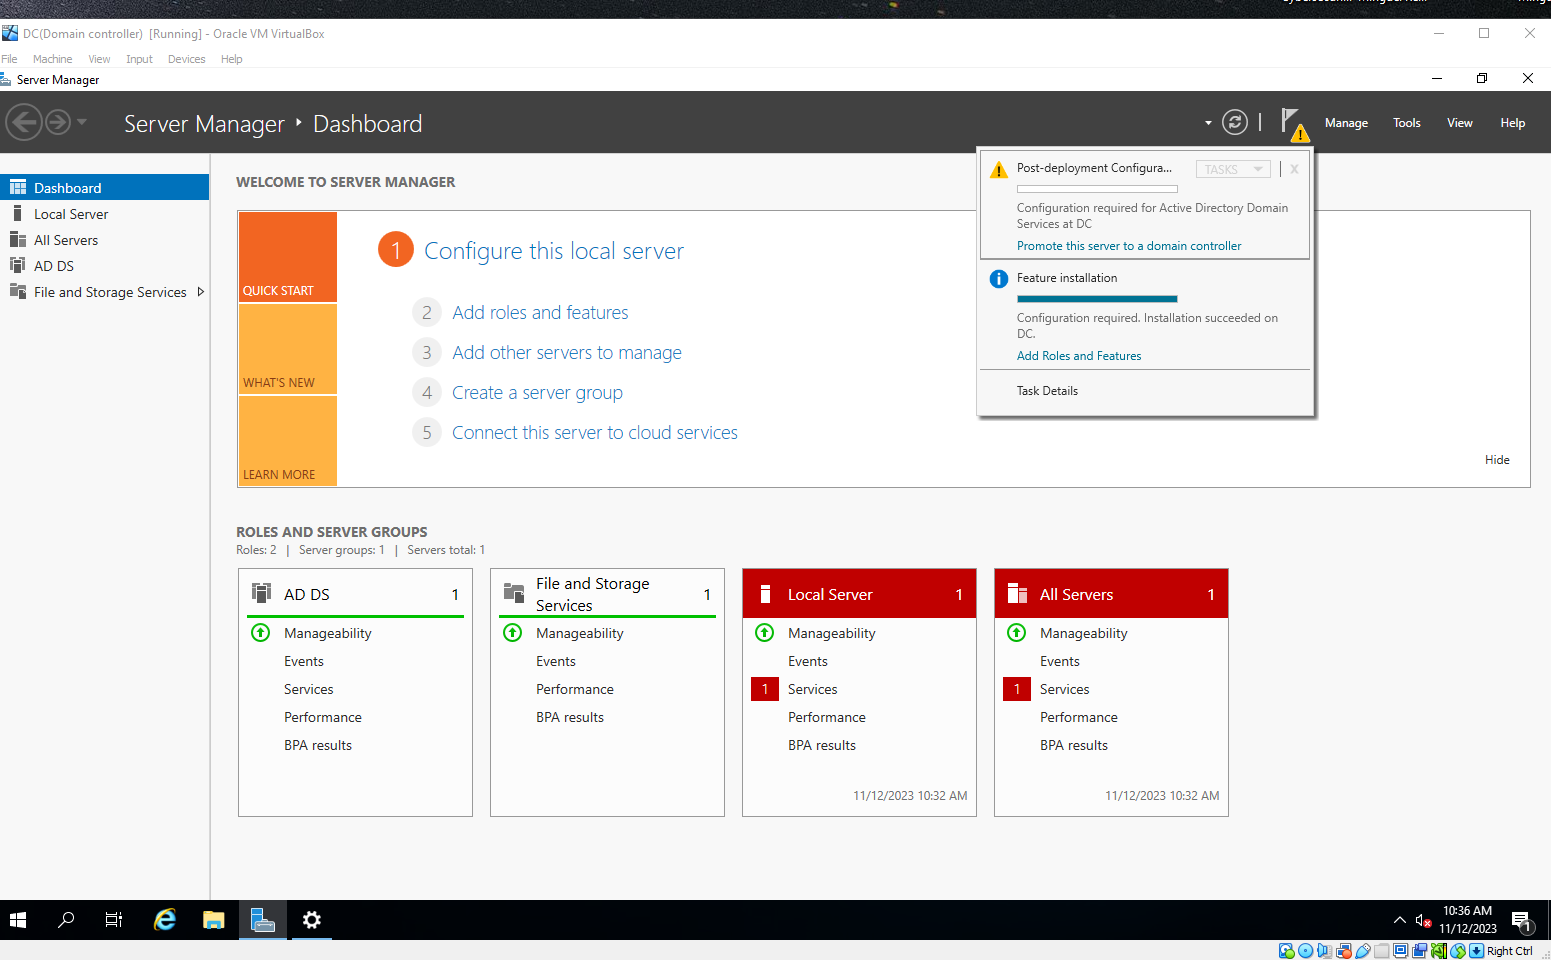This screenshot has height=960, width=1551.
Task: Click Post-deployment Configuration progress bar
Action: click(1097, 189)
